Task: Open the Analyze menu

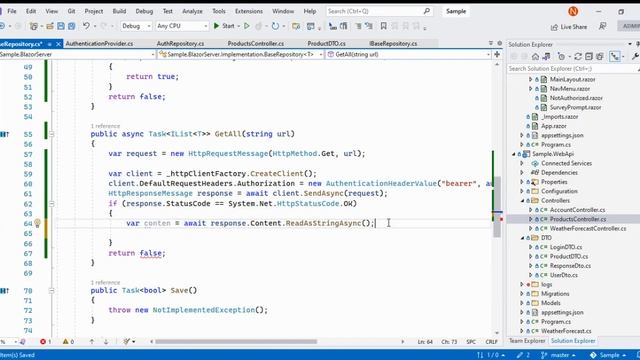Action: [192, 11]
